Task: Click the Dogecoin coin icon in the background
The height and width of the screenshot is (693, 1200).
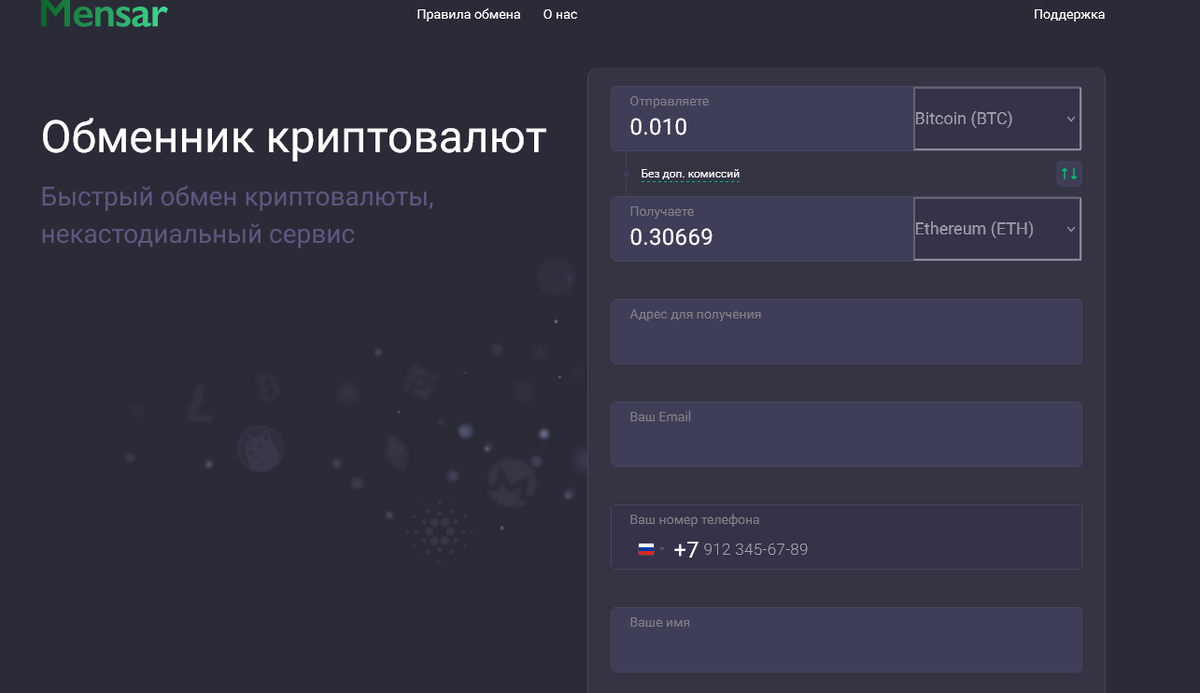Action: point(260,447)
